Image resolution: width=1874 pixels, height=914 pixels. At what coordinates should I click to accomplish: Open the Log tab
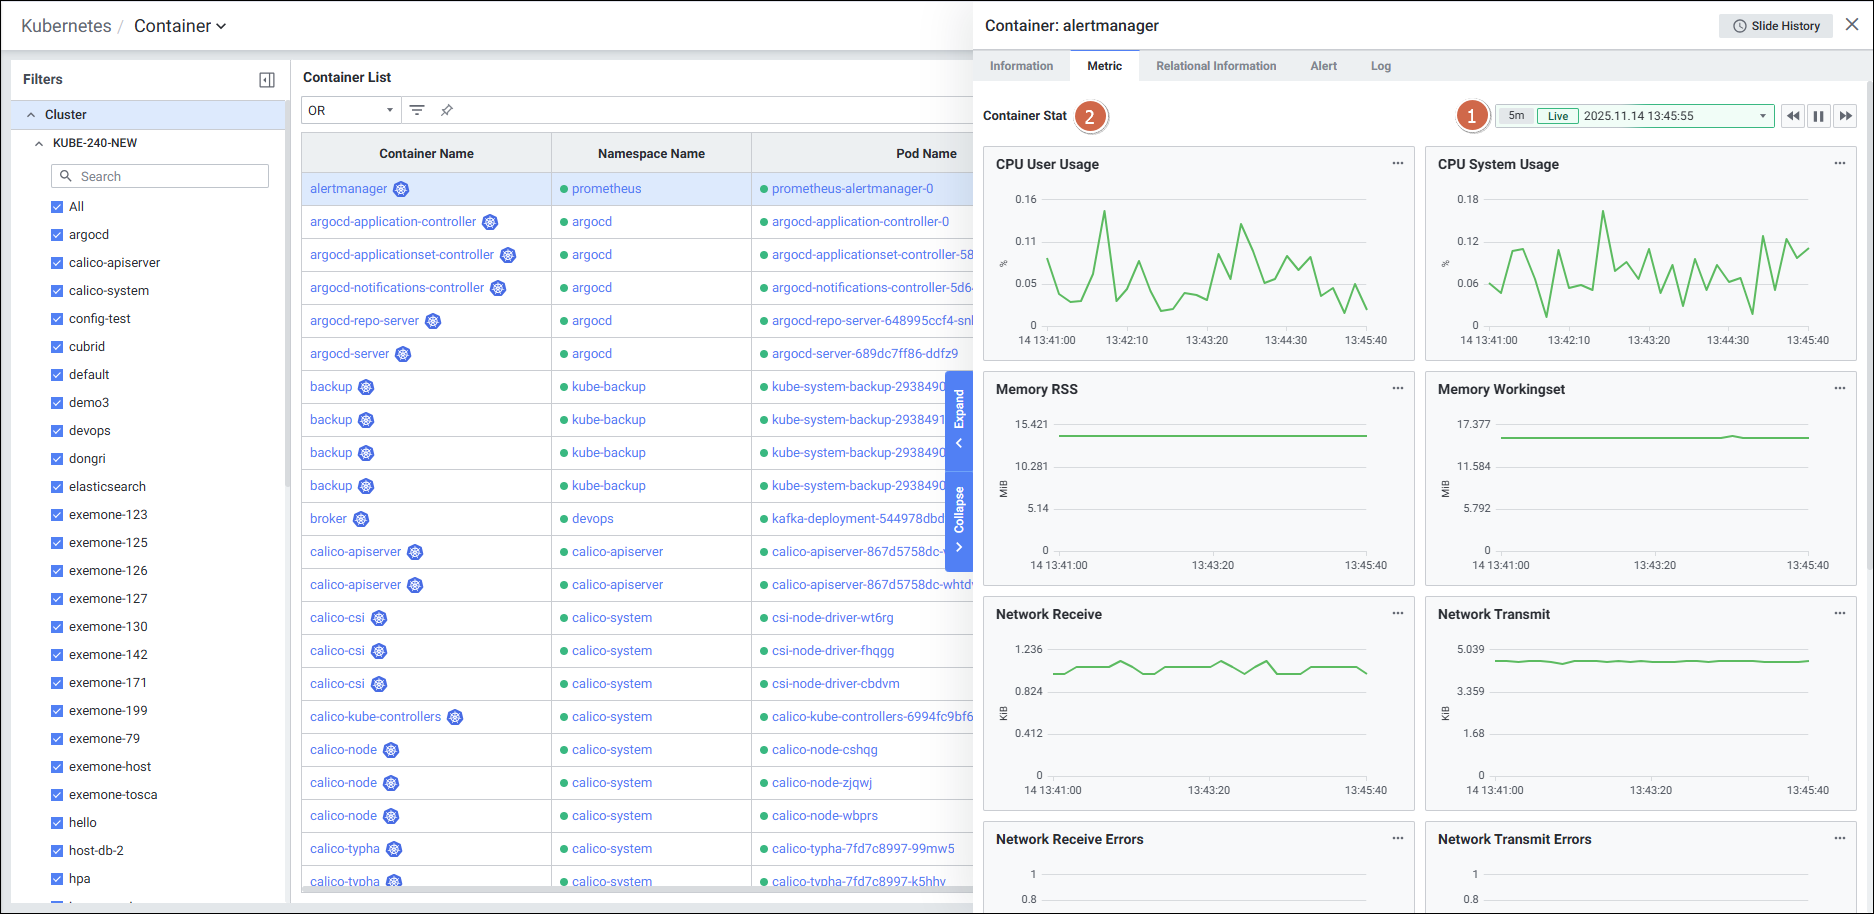1380,66
